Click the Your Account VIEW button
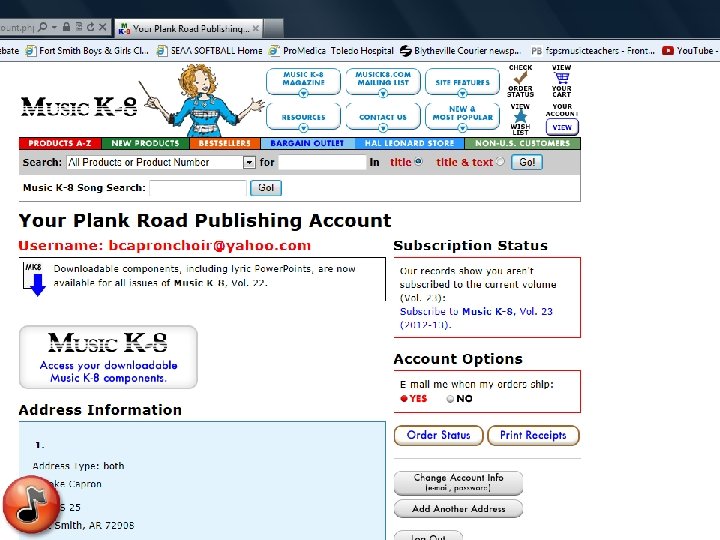This screenshot has width=720, height=540. point(562,127)
